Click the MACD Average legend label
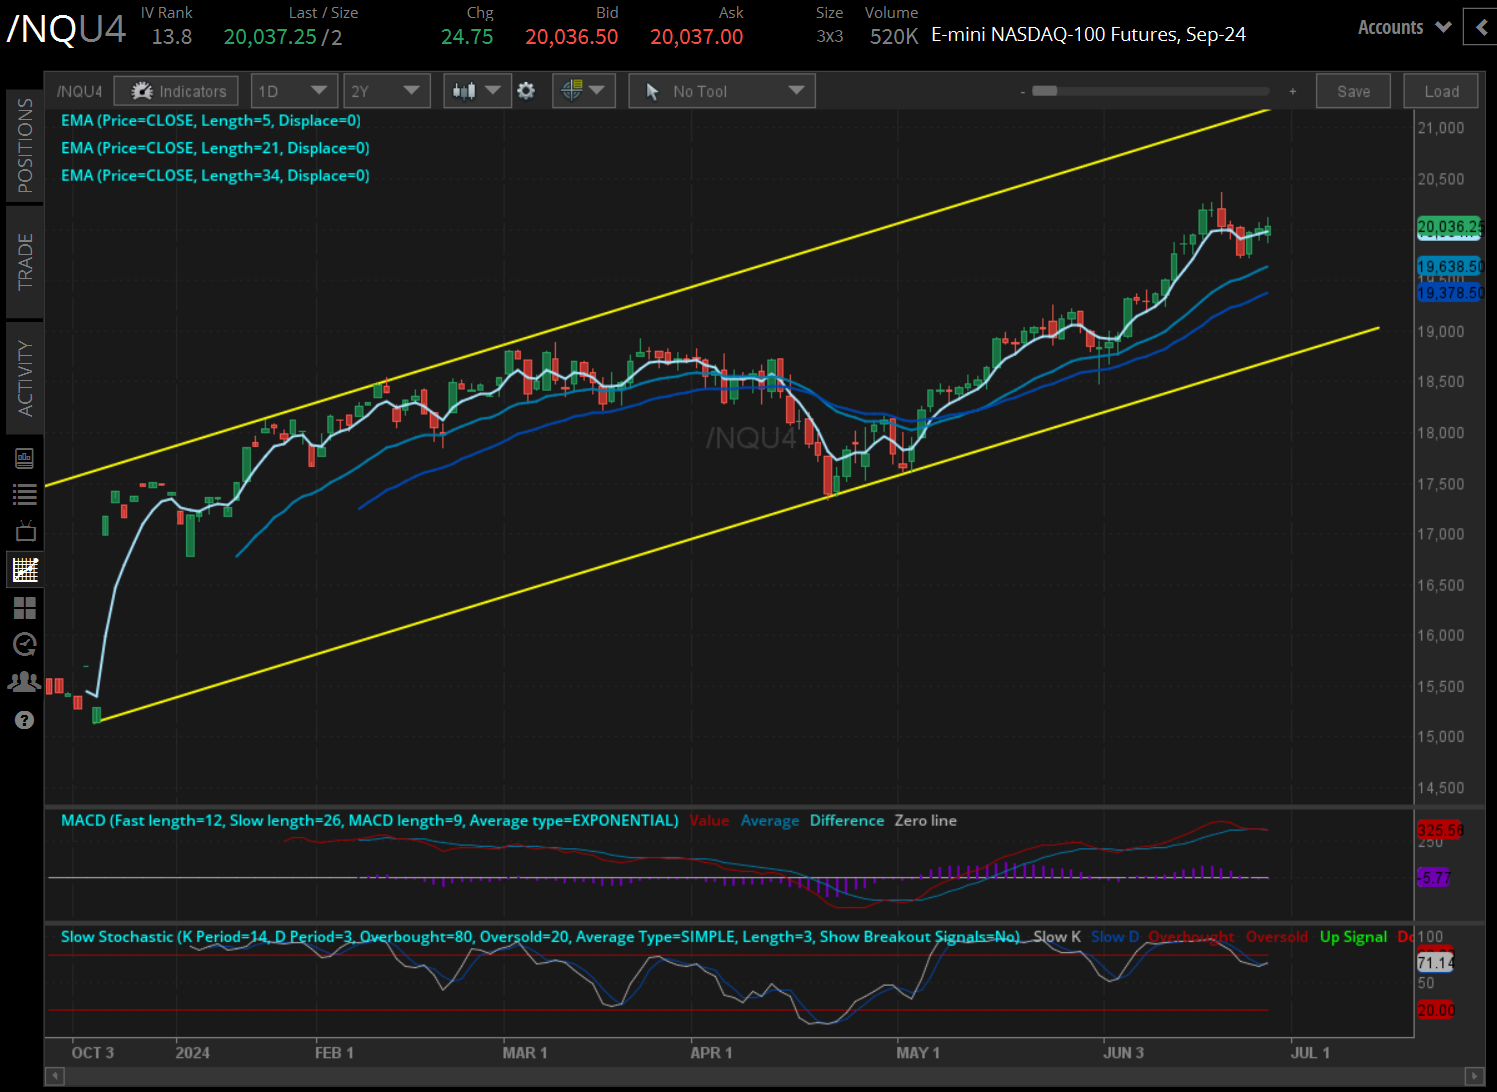The width and height of the screenshot is (1497, 1092). point(770,820)
